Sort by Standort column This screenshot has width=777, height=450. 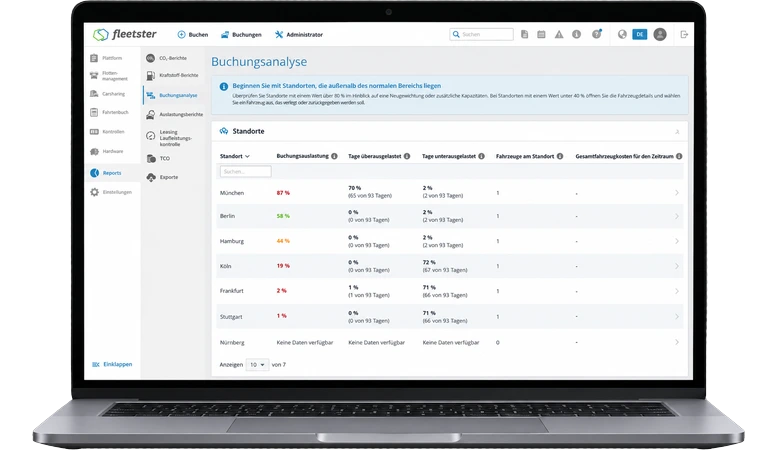[234, 156]
